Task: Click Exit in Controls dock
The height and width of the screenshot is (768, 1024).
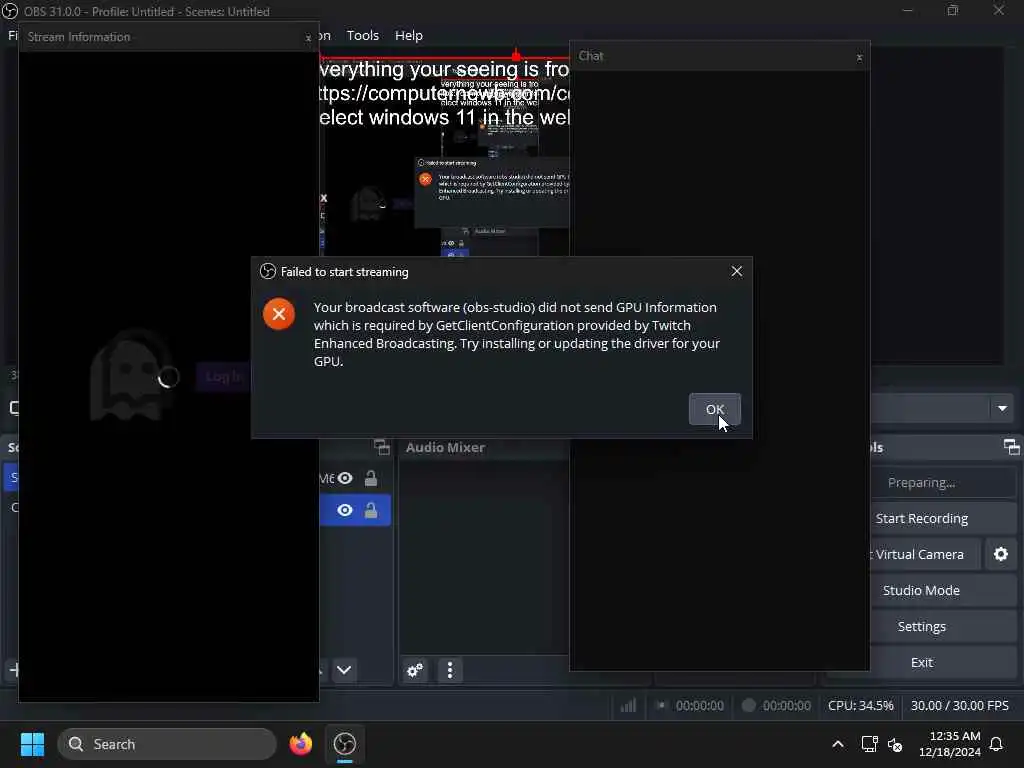Action: [x=921, y=662]
